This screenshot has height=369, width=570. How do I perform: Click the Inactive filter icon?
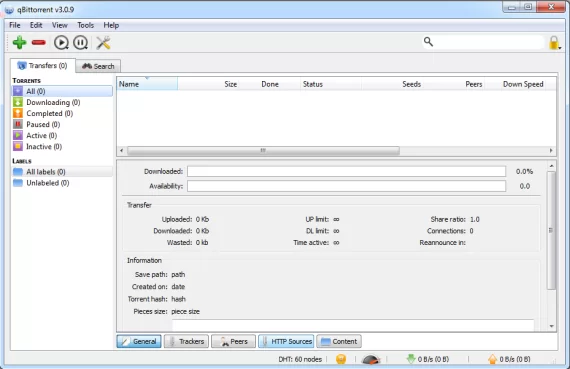point(18,147)
